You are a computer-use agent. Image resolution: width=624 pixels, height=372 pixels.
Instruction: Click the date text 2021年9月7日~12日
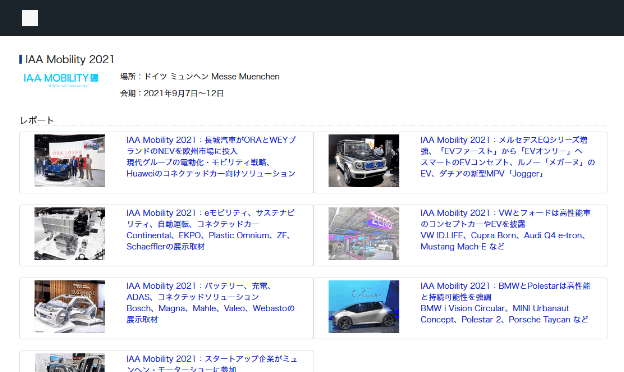click(x=183, y=93)
